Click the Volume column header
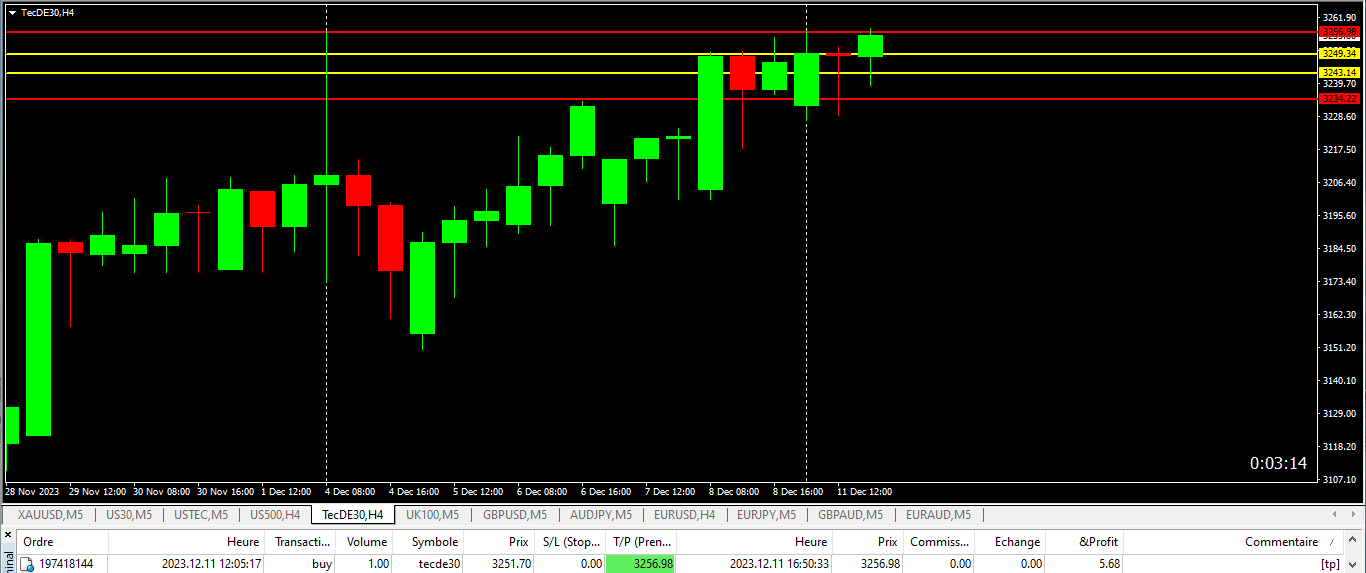Image resolution: width=1366 pixels, height=573 pixels. tap(366, 541)
